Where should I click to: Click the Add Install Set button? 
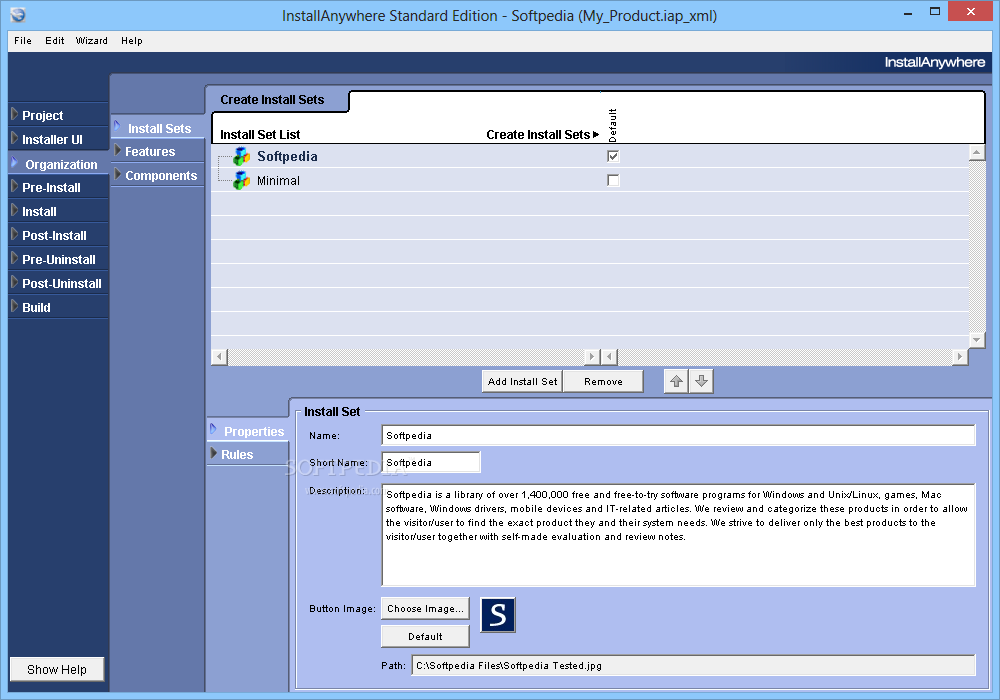coord(522,381)
